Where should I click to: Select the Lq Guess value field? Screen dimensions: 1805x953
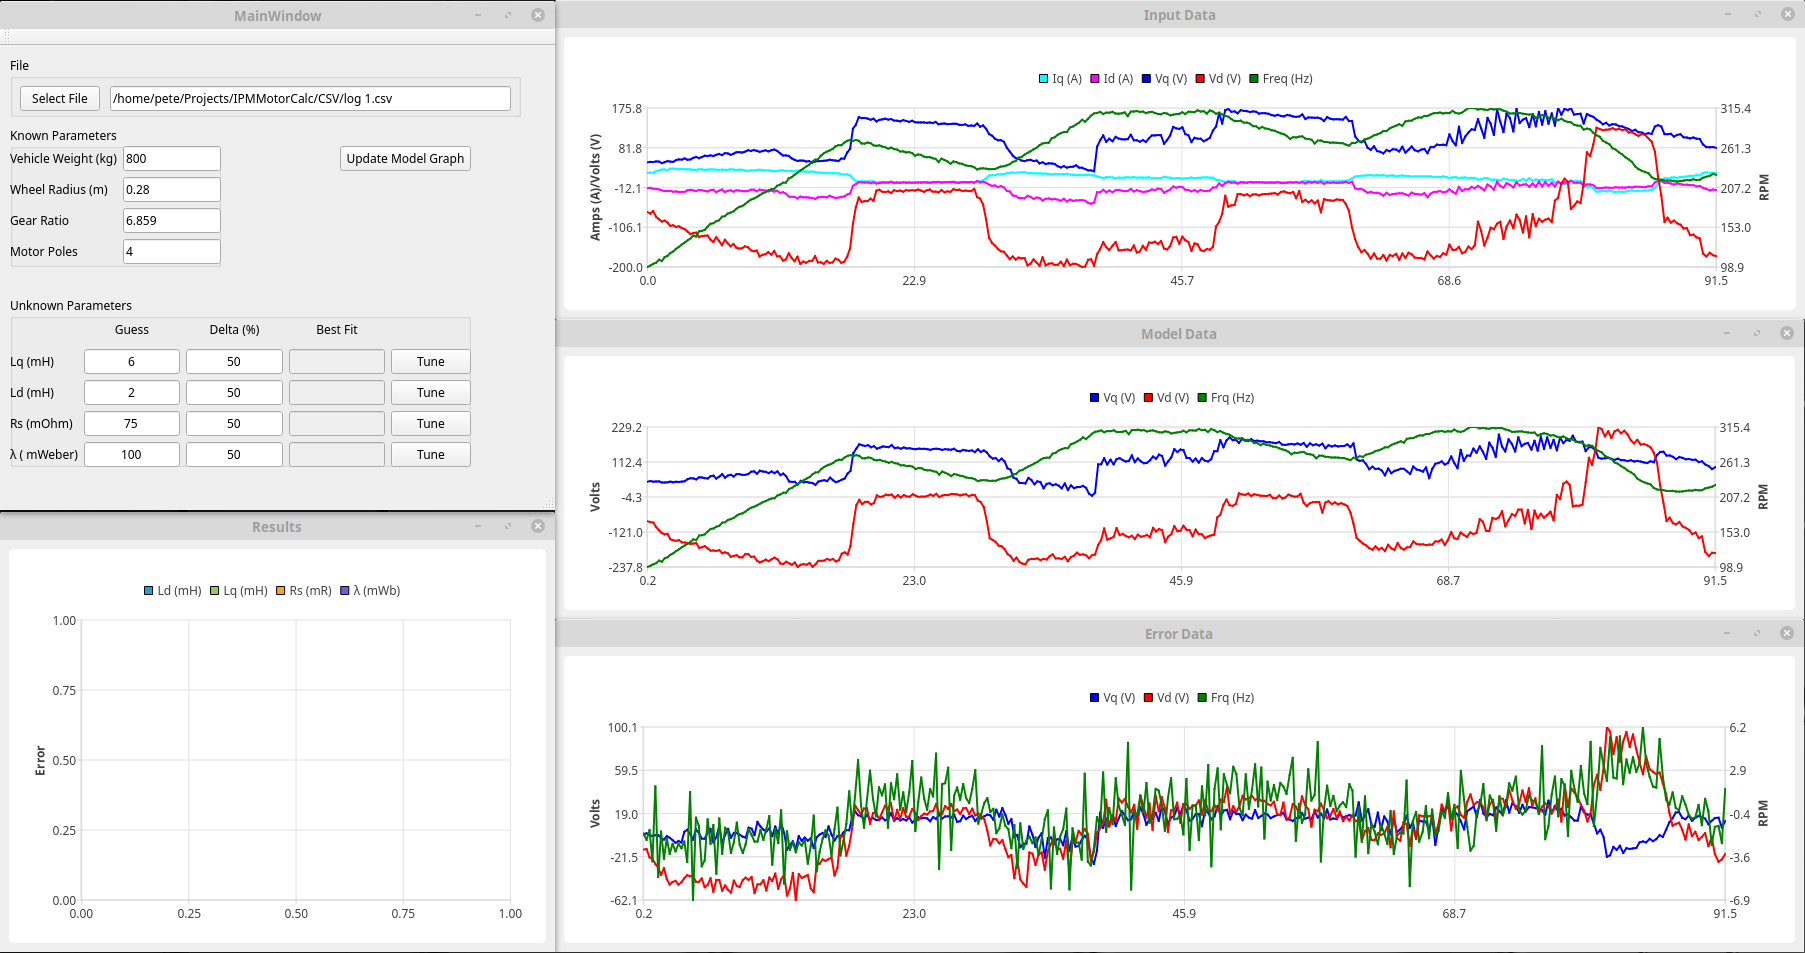pyautogui.click(x=131, y=362)
